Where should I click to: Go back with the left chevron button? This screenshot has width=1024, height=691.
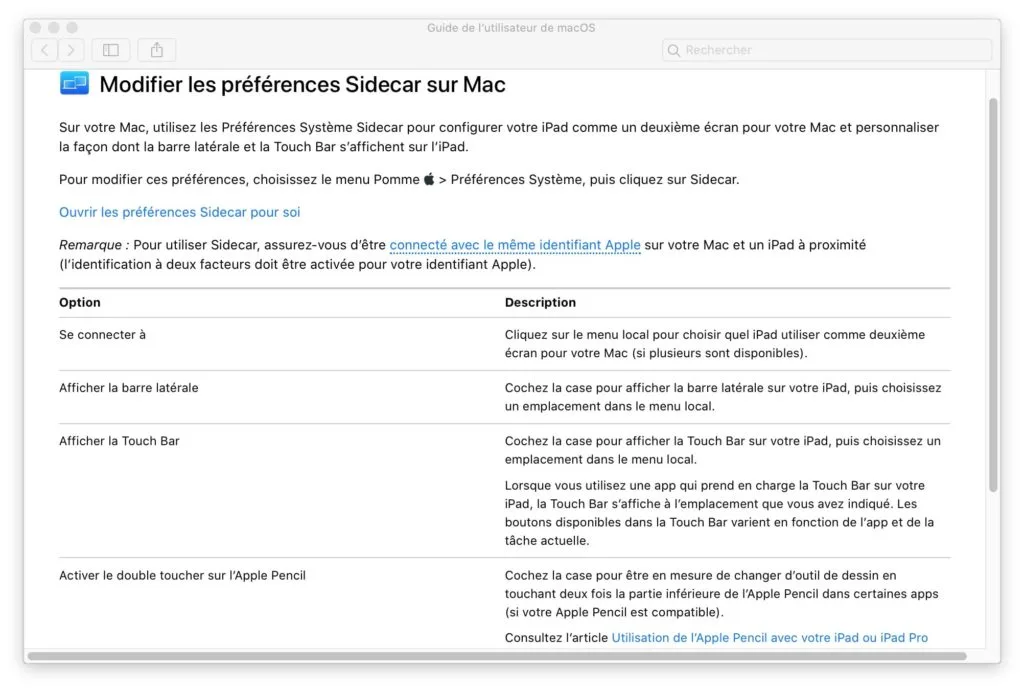pos(44,50)
